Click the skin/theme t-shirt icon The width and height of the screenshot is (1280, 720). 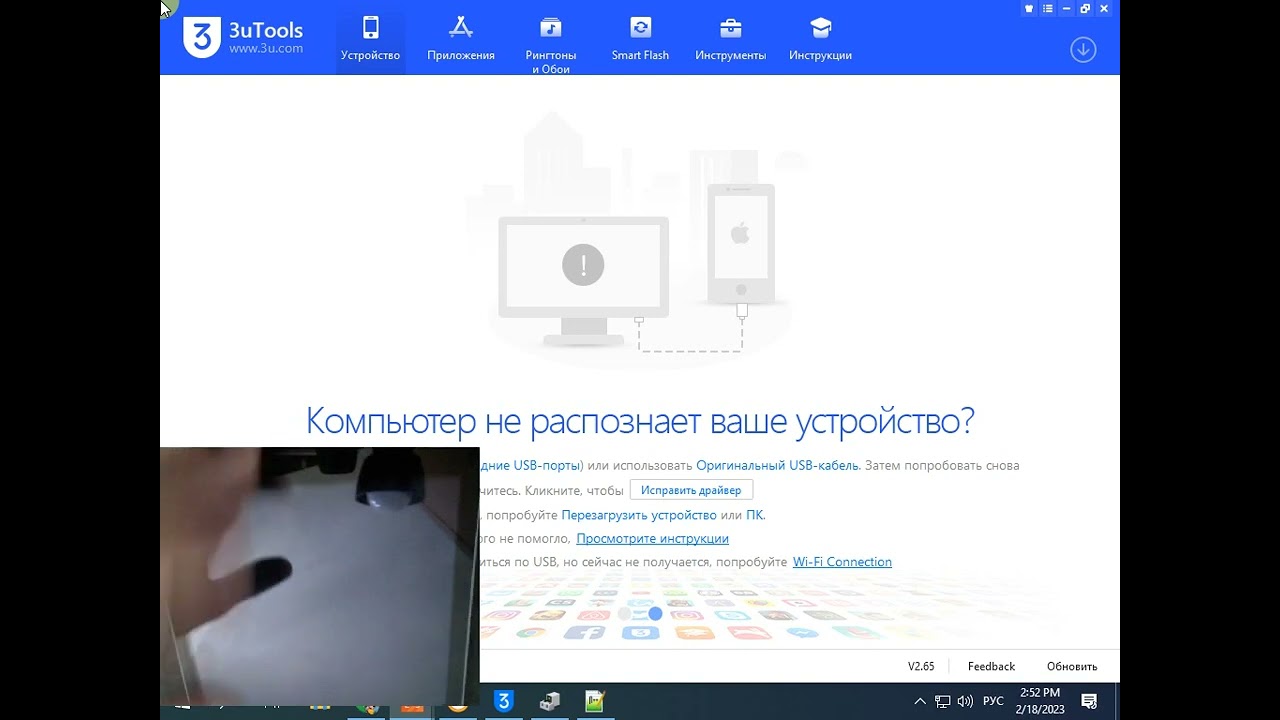coord(1029,9)
